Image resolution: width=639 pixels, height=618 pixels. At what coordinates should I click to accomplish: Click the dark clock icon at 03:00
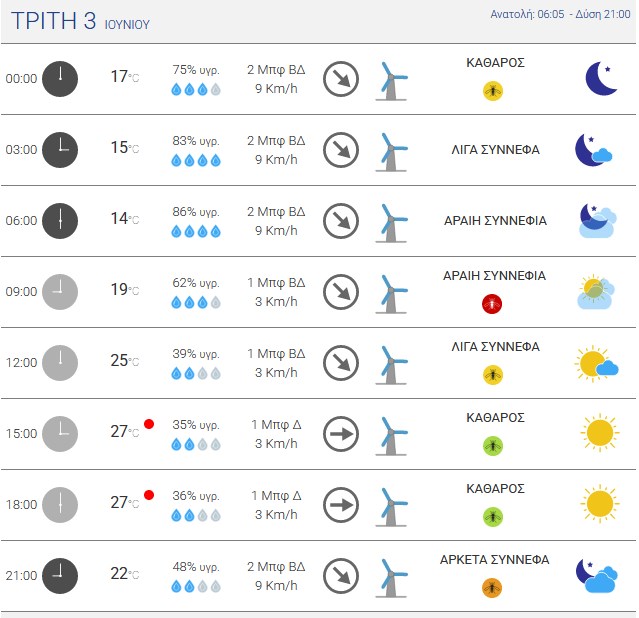click(x=60, y=150)
